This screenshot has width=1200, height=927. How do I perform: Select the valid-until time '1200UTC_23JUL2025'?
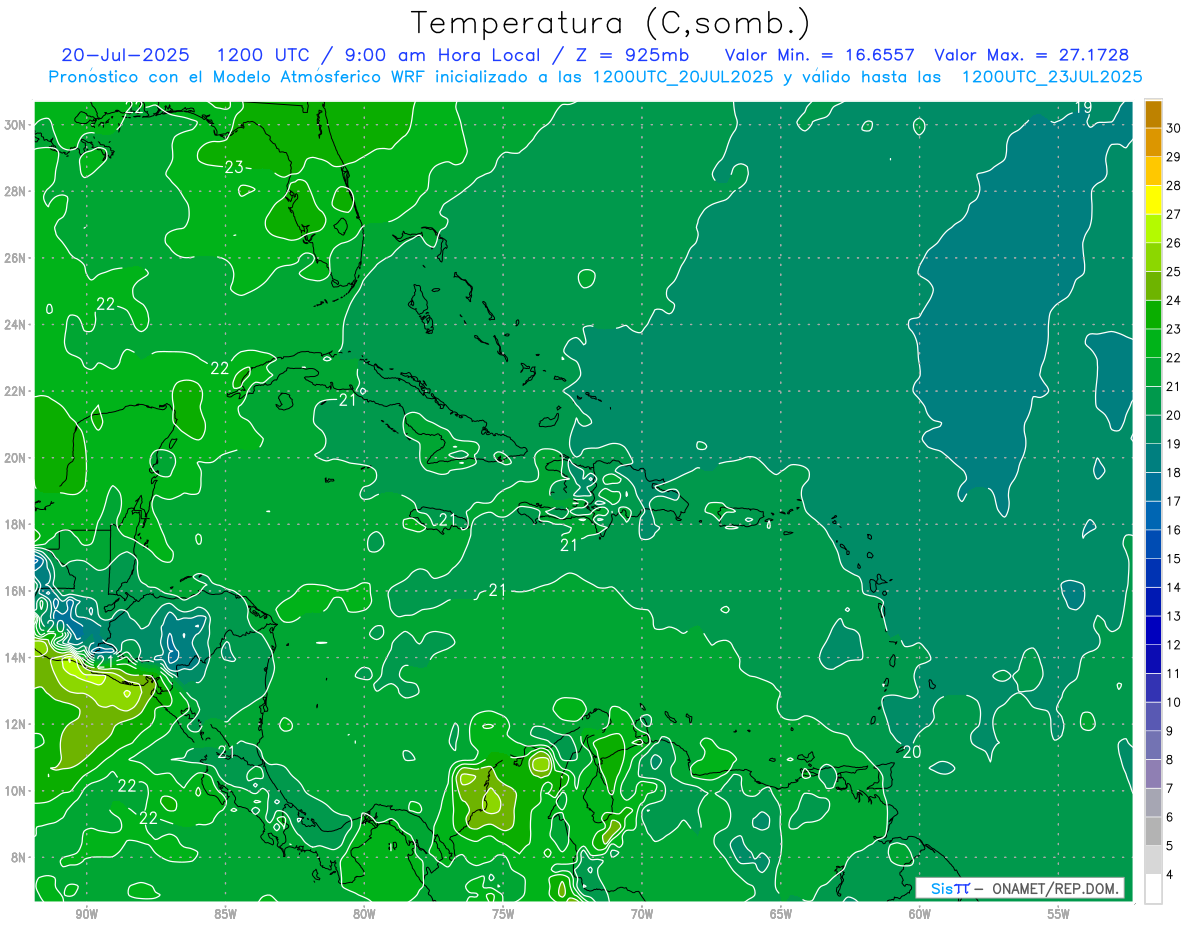[1052, 77]
